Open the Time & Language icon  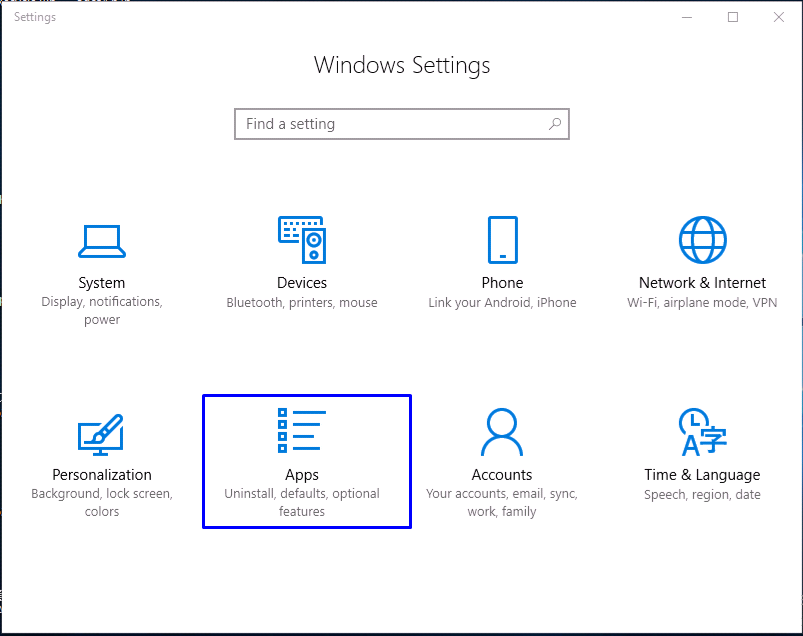pyautogui.click(x=703, y=432)
